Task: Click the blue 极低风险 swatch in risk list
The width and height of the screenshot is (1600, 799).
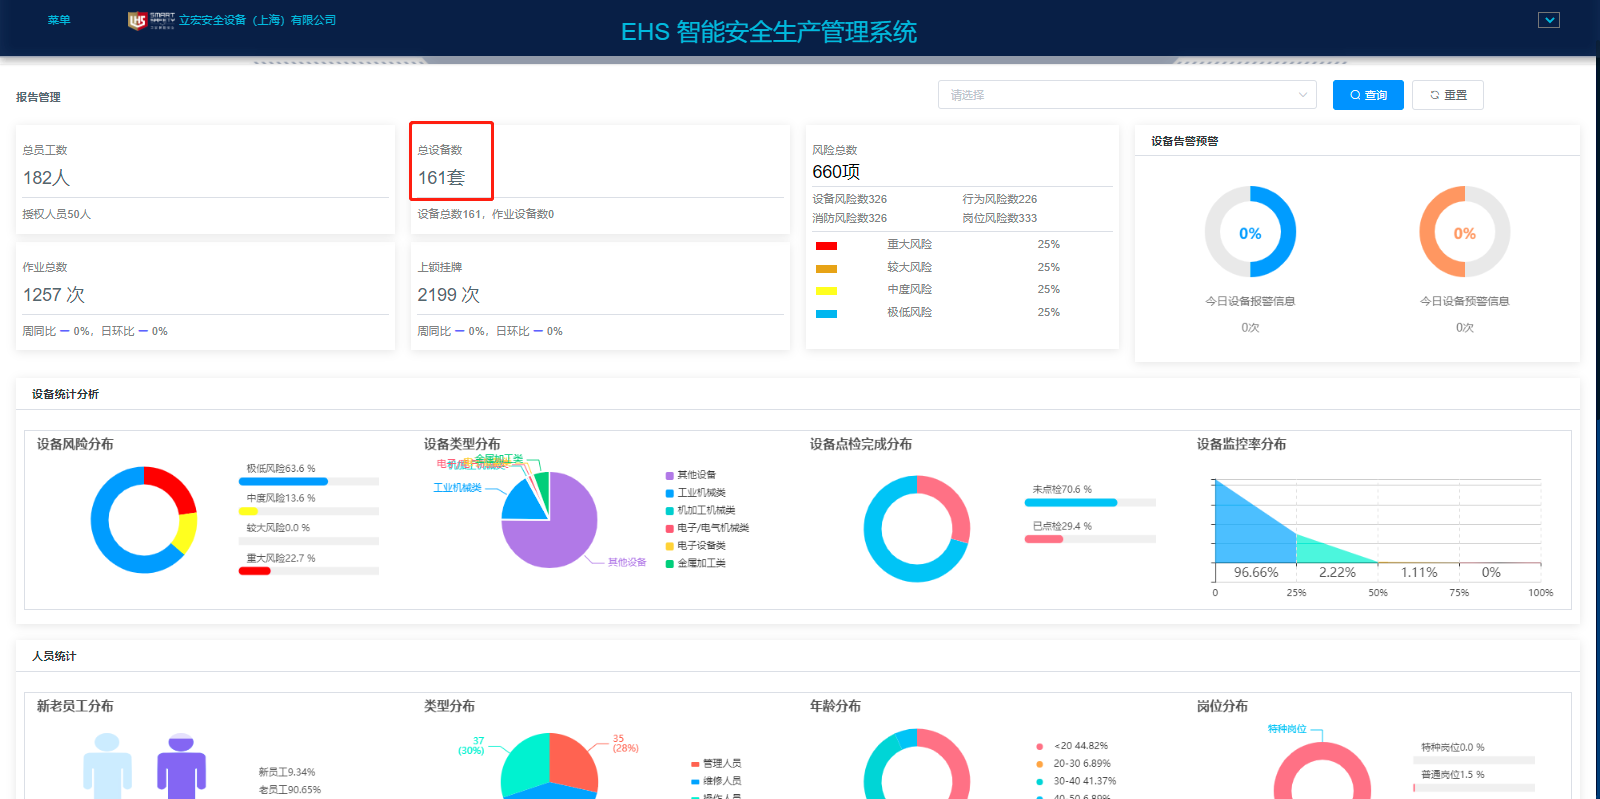Action: 826,314
